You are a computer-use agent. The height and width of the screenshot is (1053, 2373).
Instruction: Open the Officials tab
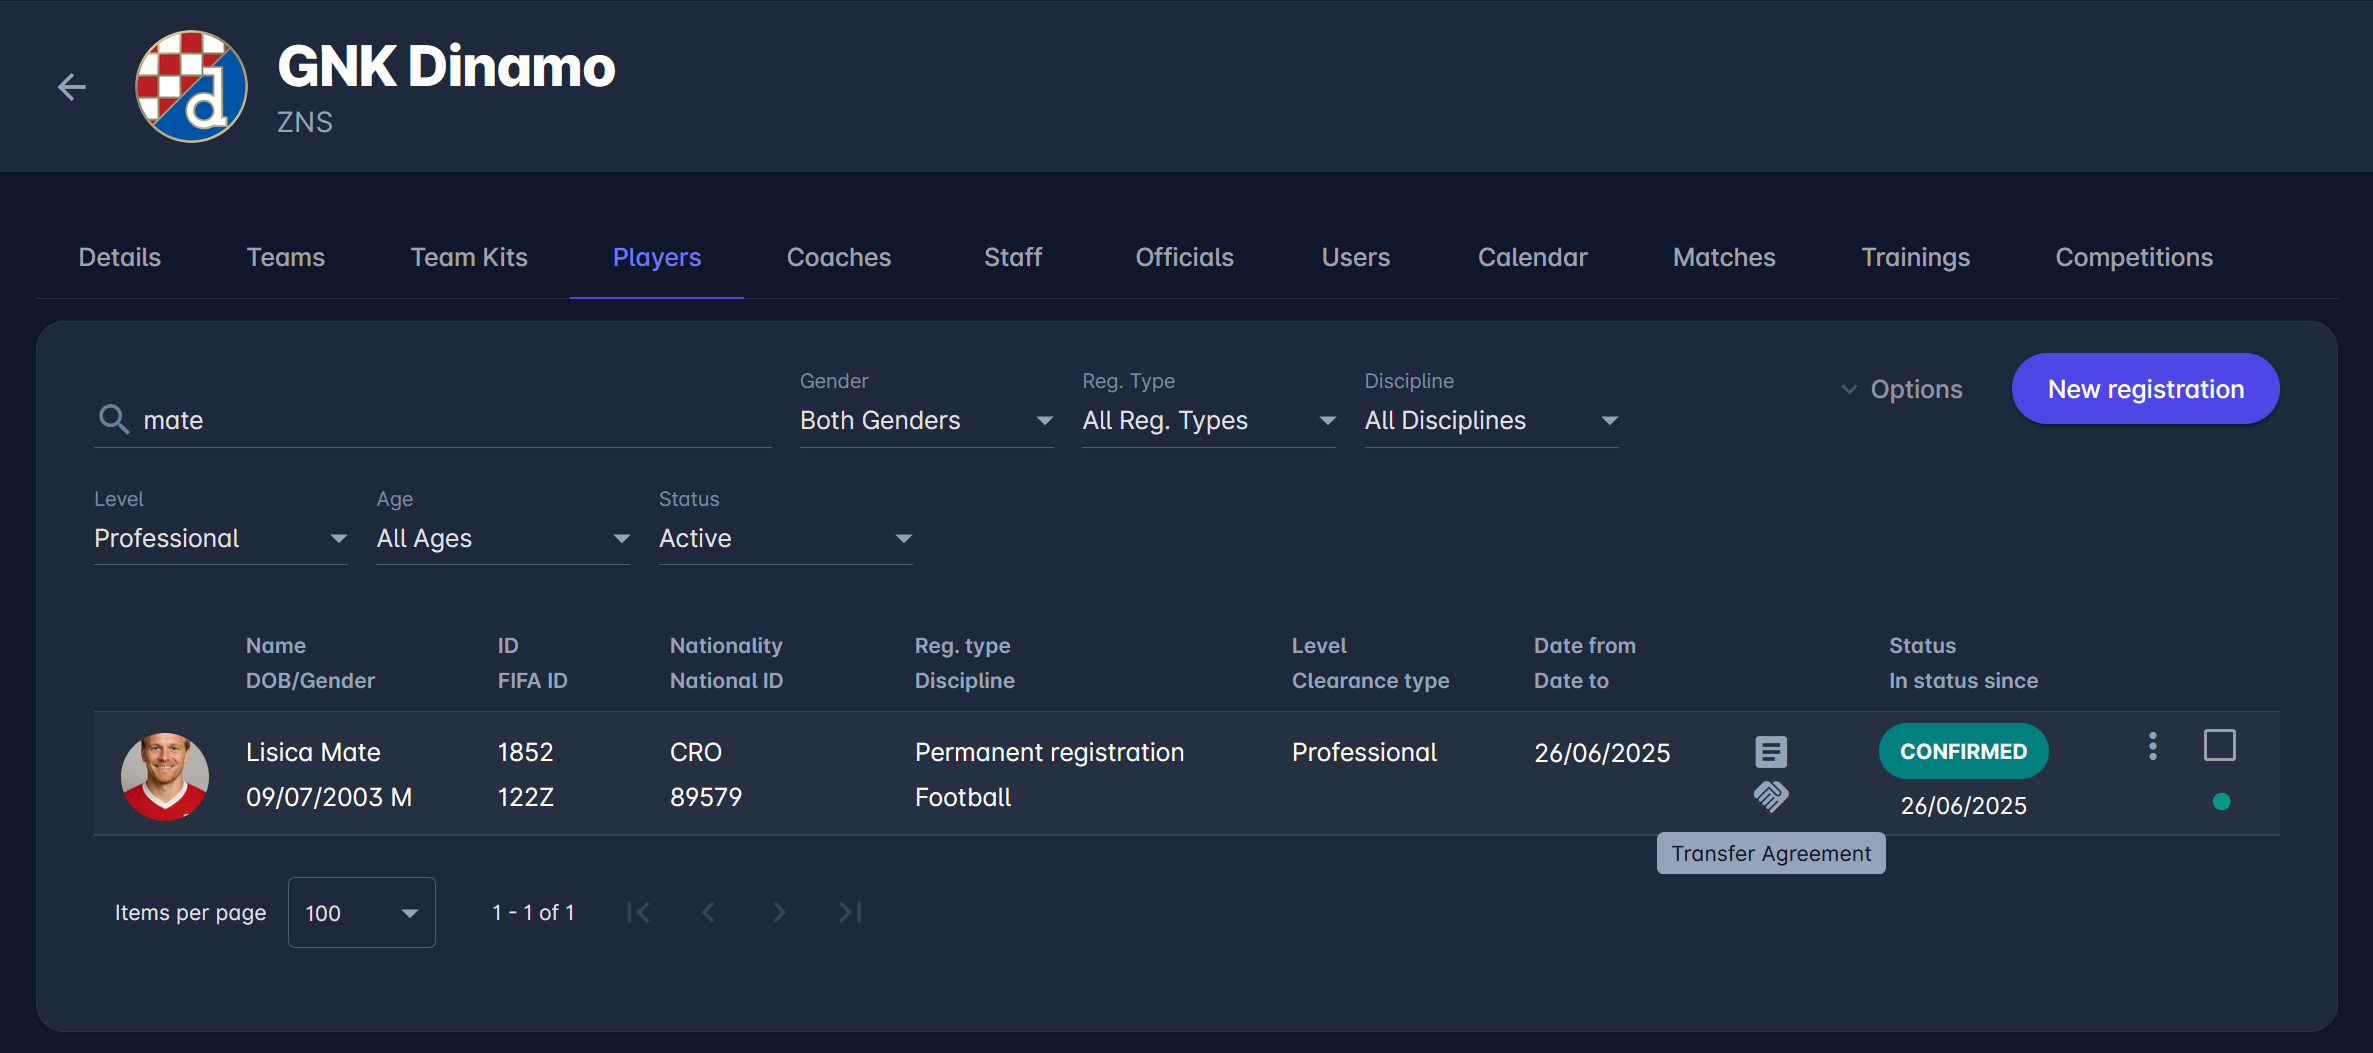(1185, 257)
